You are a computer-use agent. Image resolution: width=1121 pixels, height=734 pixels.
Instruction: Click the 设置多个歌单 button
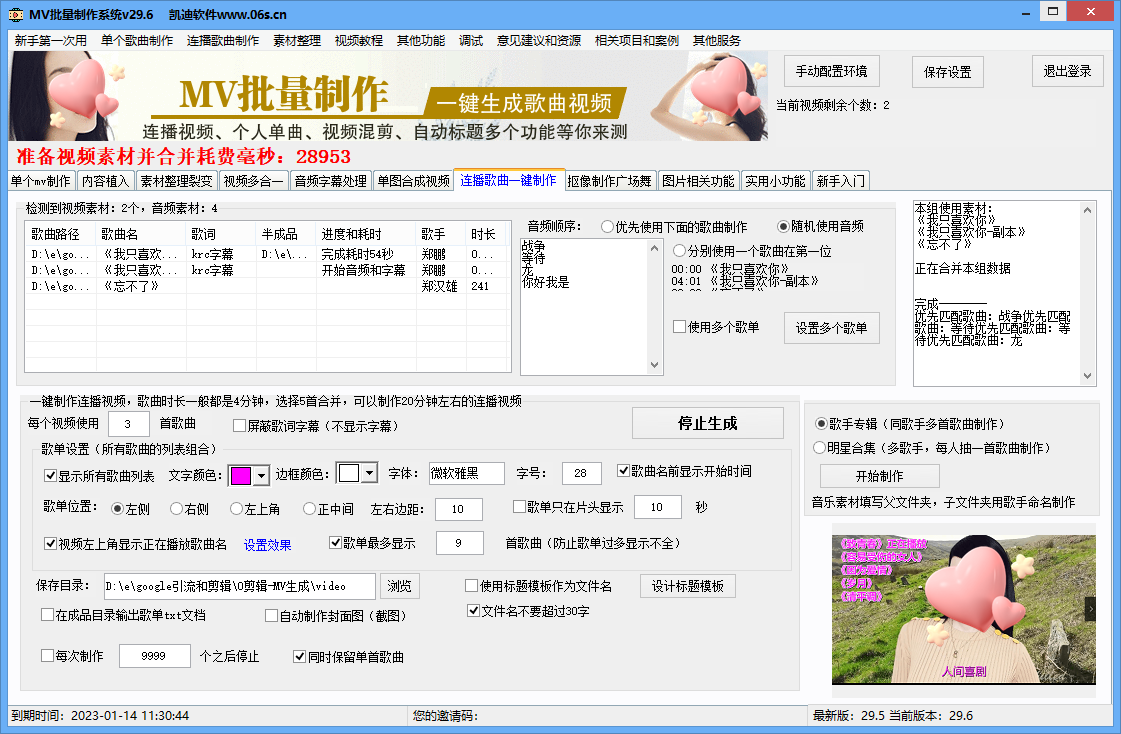[831, 328]
